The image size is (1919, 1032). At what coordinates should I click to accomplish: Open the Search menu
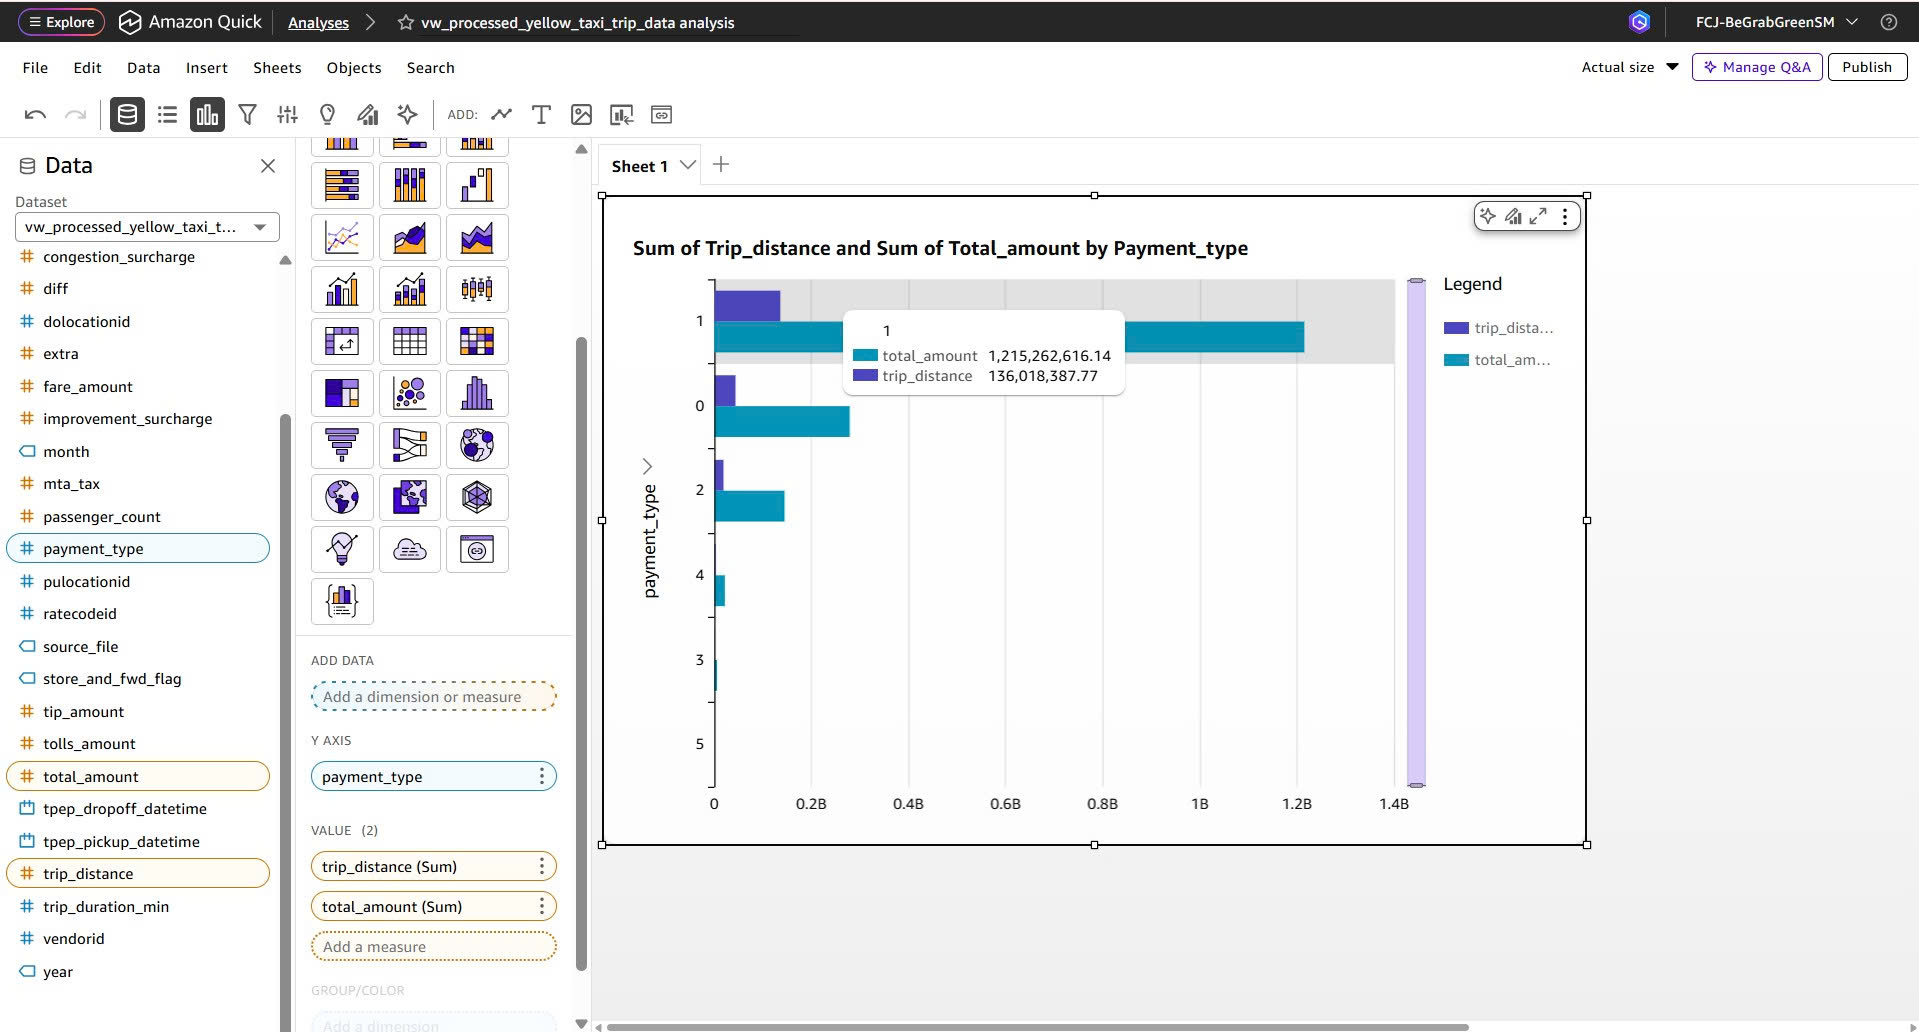coord(430,68)
